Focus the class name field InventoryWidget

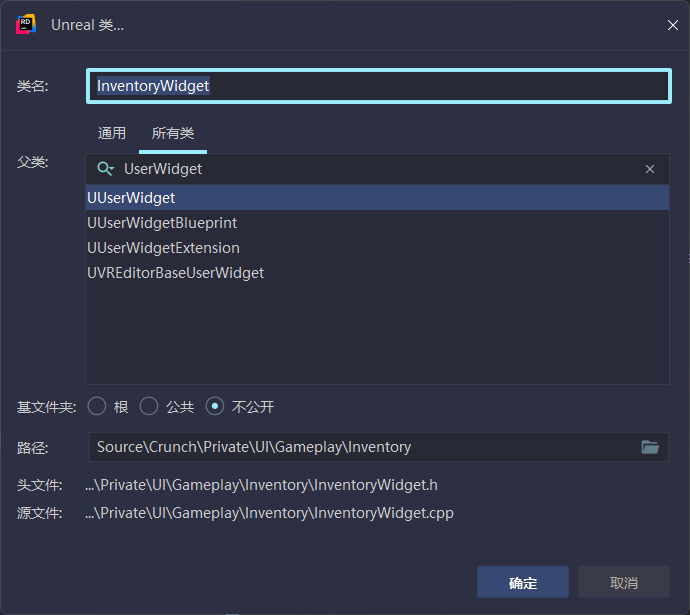click(x=379, y=86)
